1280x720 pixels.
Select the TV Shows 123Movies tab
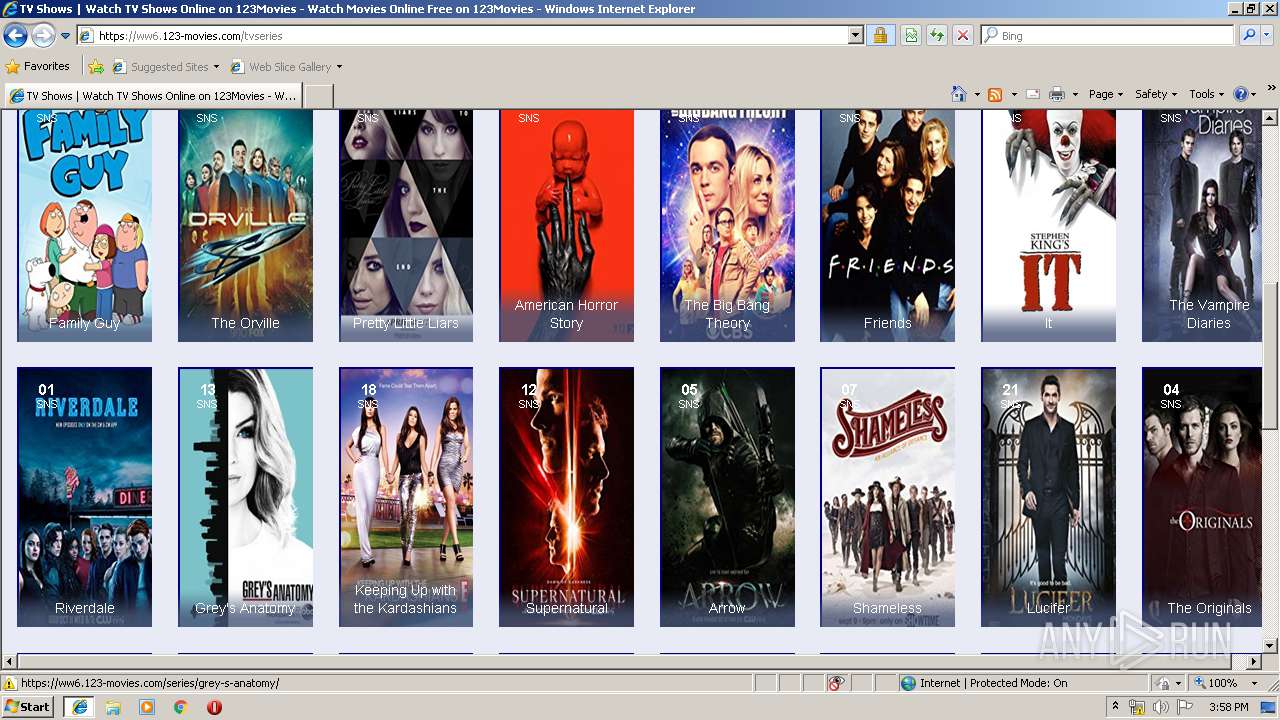[x=152, y=96]
